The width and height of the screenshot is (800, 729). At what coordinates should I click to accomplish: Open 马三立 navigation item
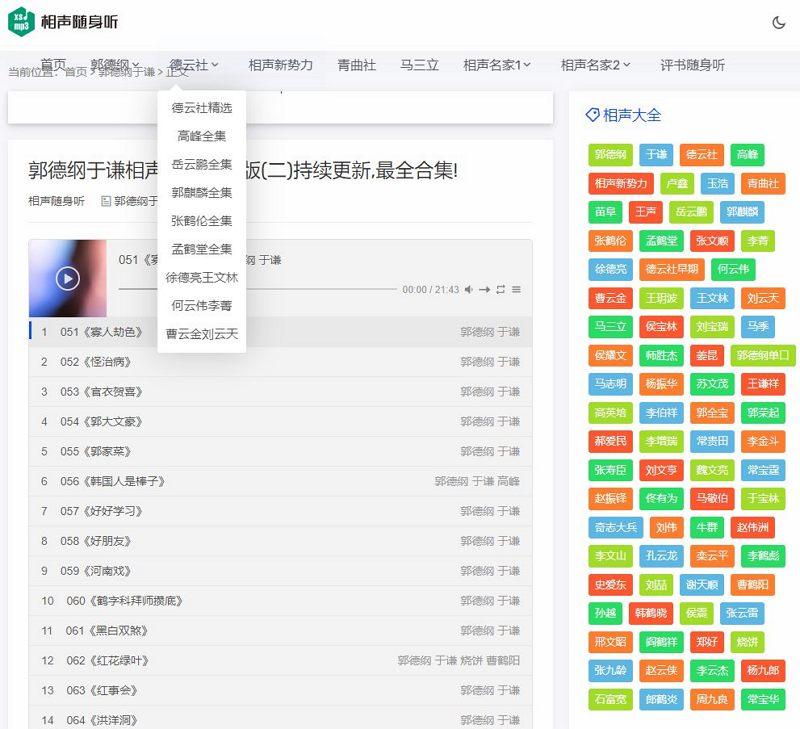coord(419,65)
